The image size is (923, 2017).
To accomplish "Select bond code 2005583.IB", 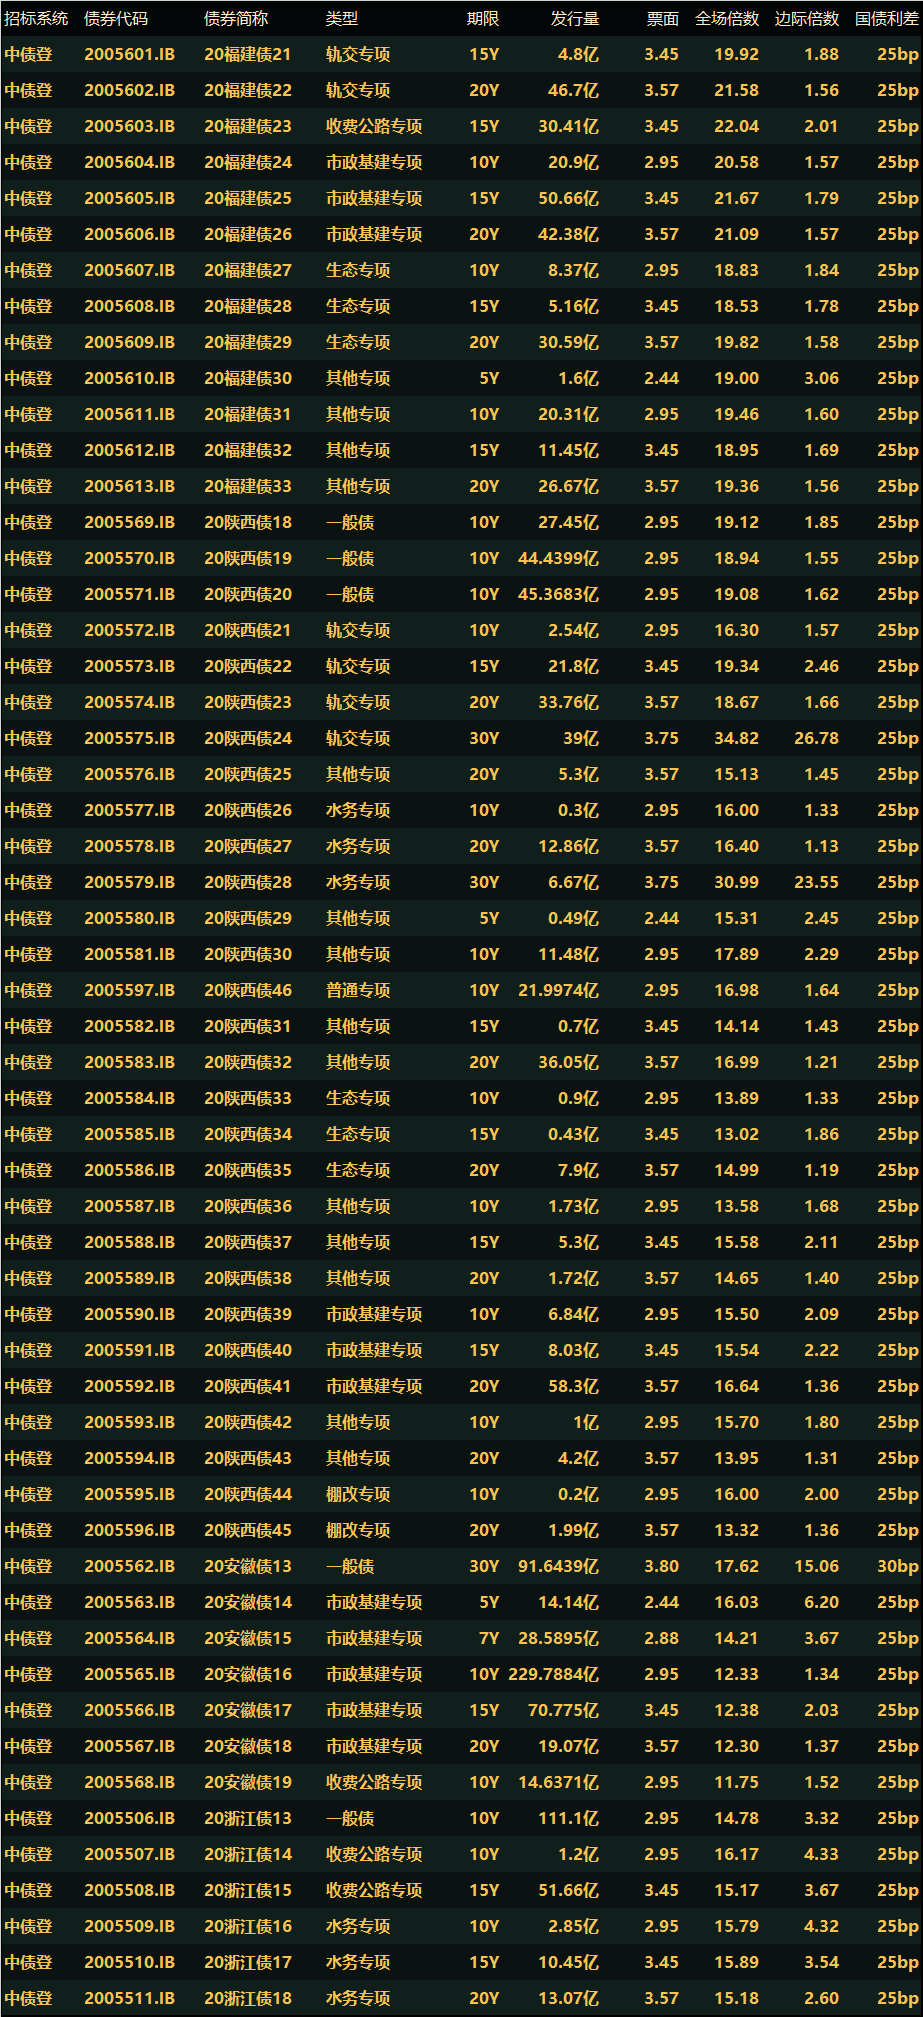I will (129, 1063).
